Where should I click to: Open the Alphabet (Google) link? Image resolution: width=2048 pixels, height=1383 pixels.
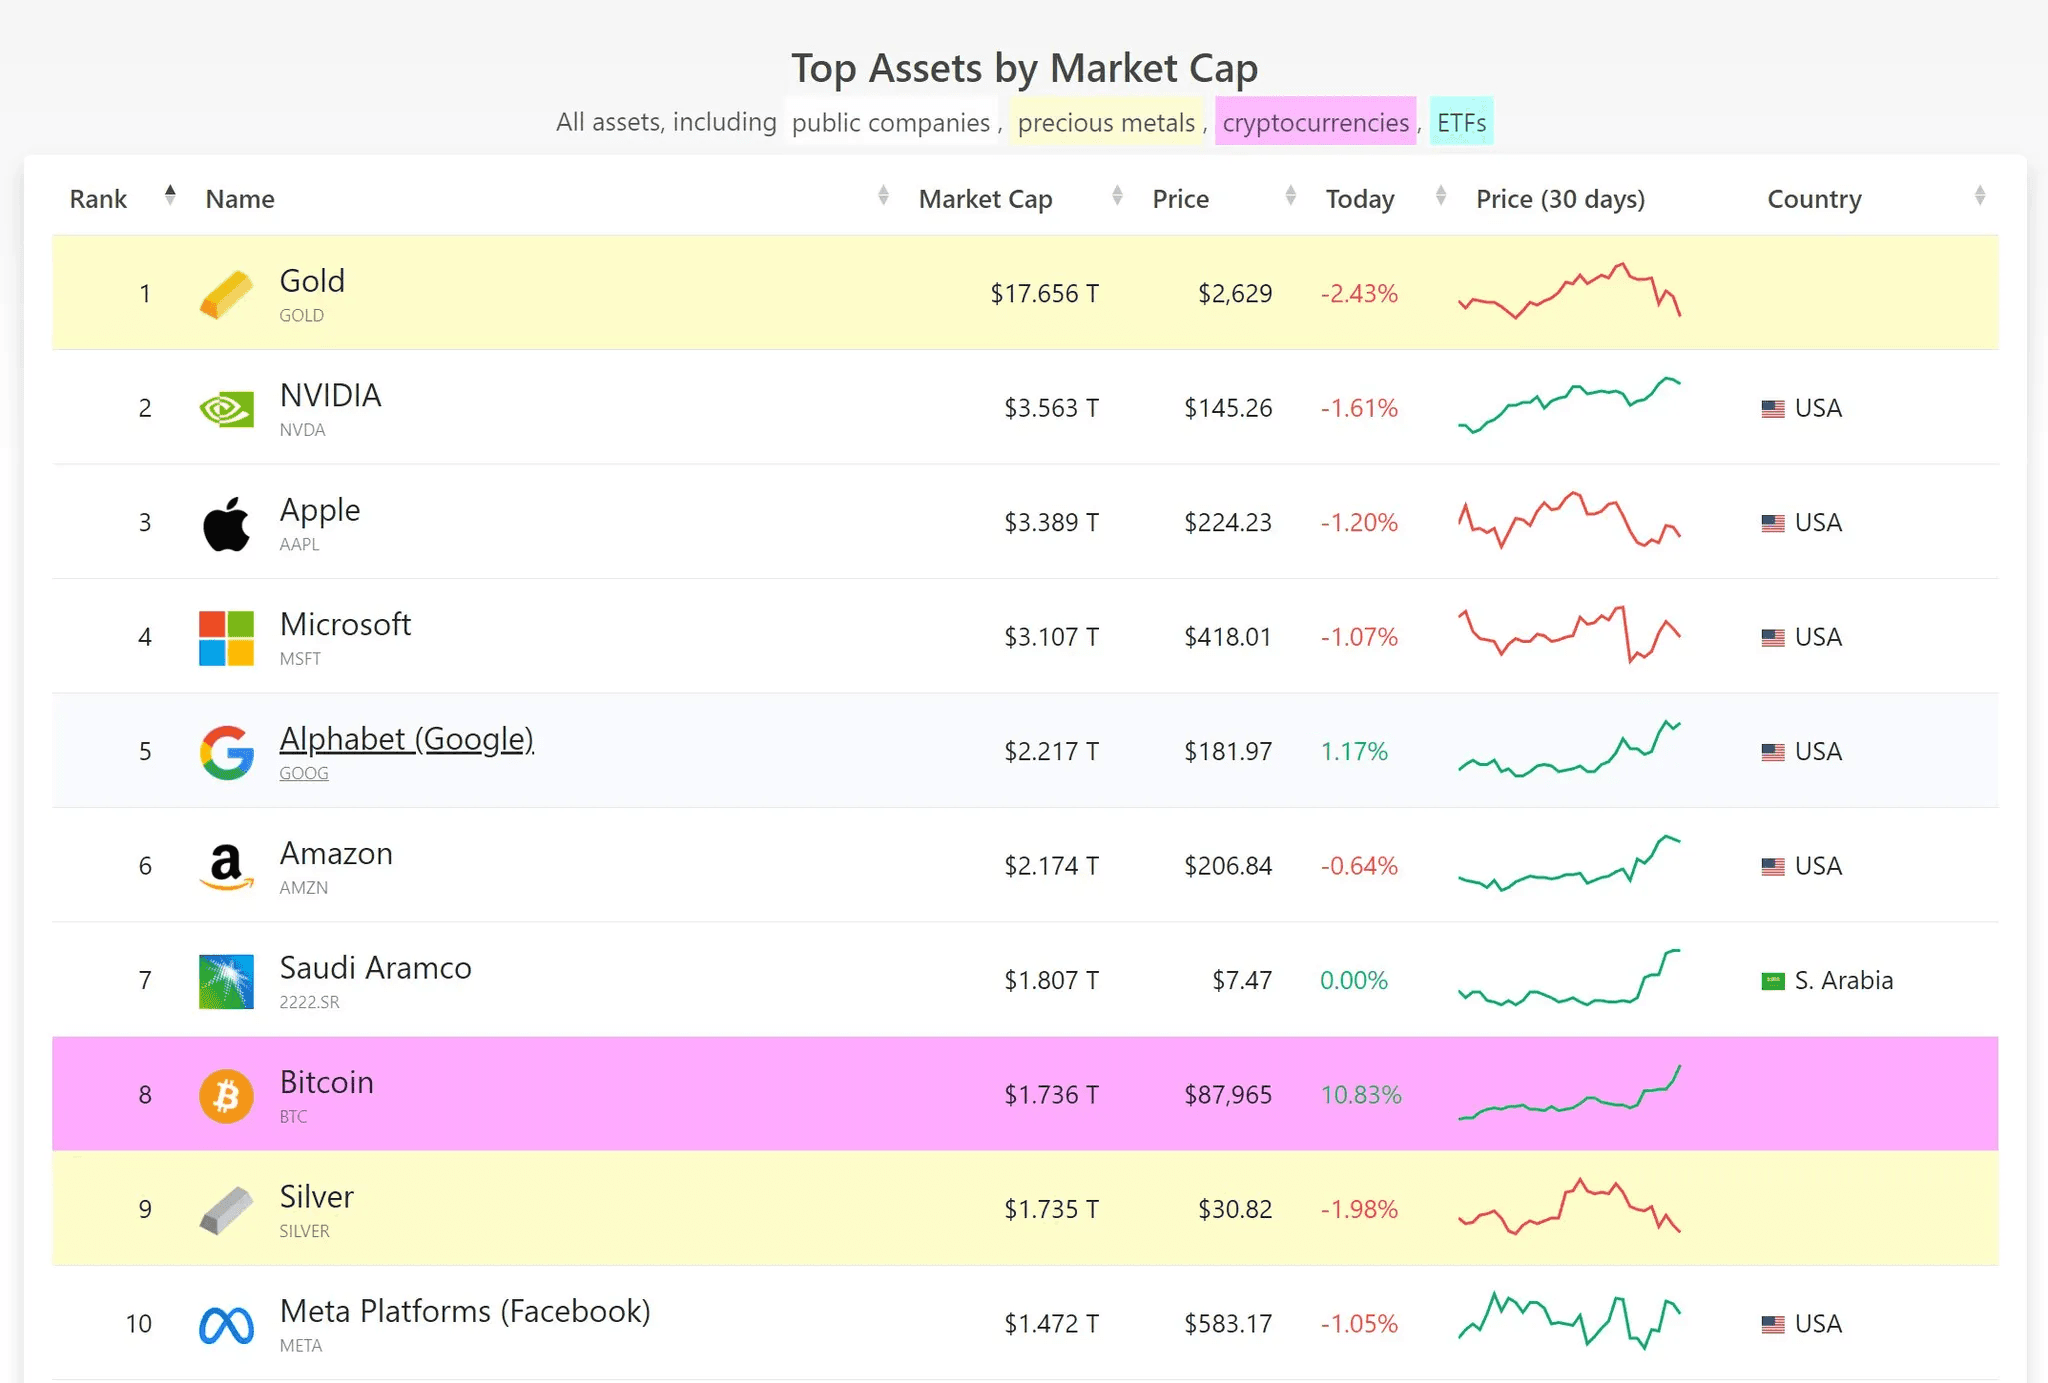click(x=406, y=739)
